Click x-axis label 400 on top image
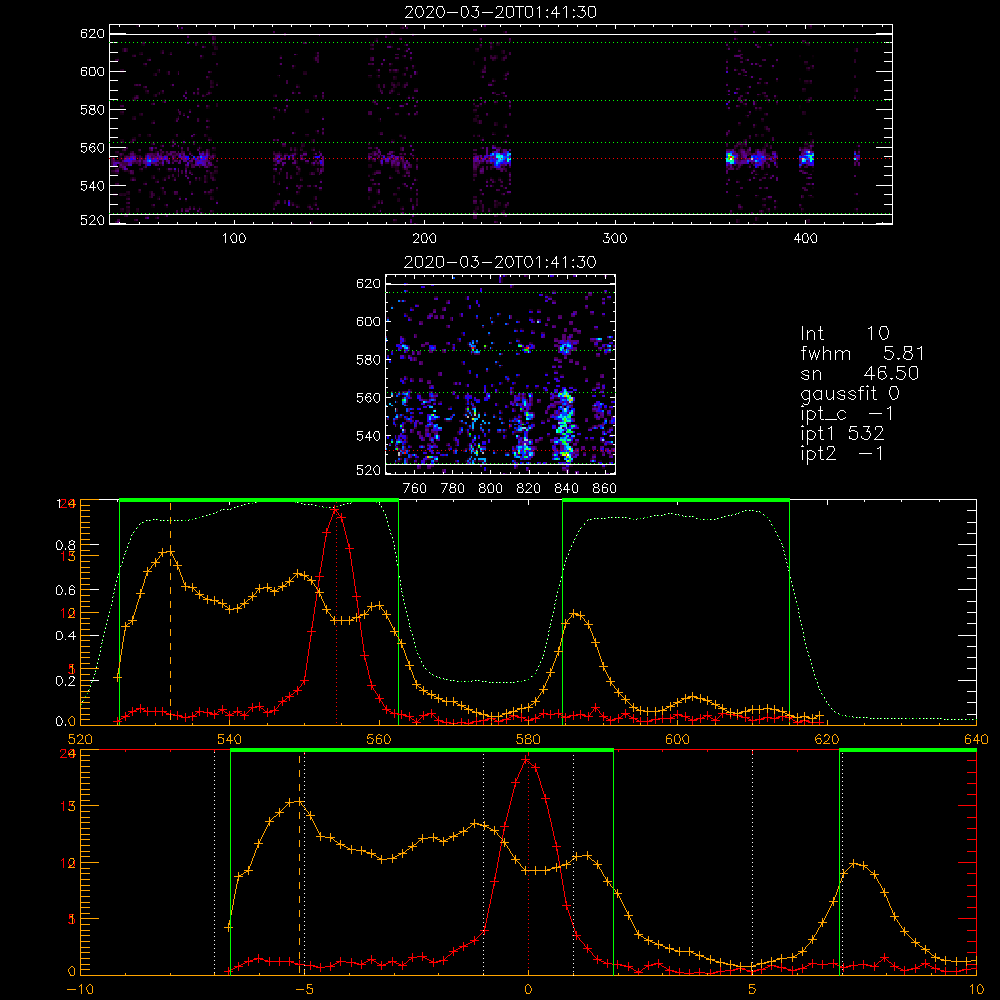Viewport: 1000px width, 1000px height. (x=805, y=238)
